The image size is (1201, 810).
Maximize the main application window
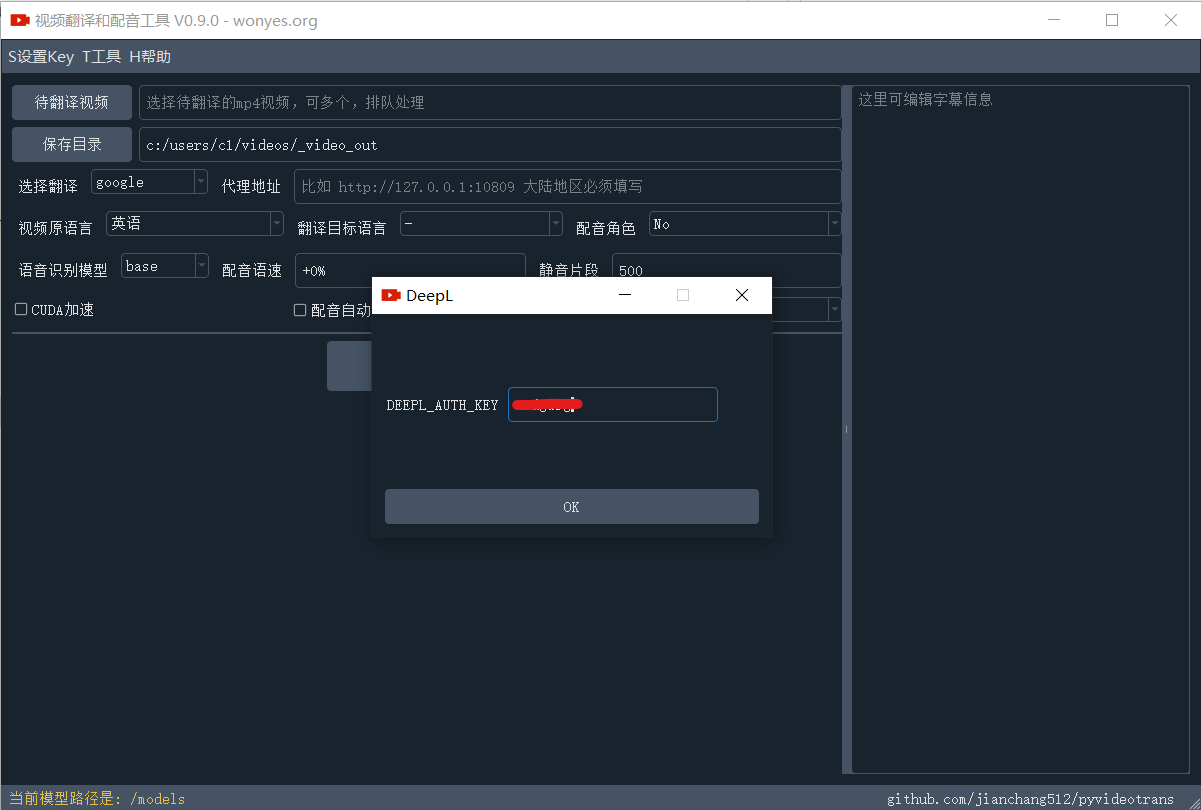(1112, 20)
